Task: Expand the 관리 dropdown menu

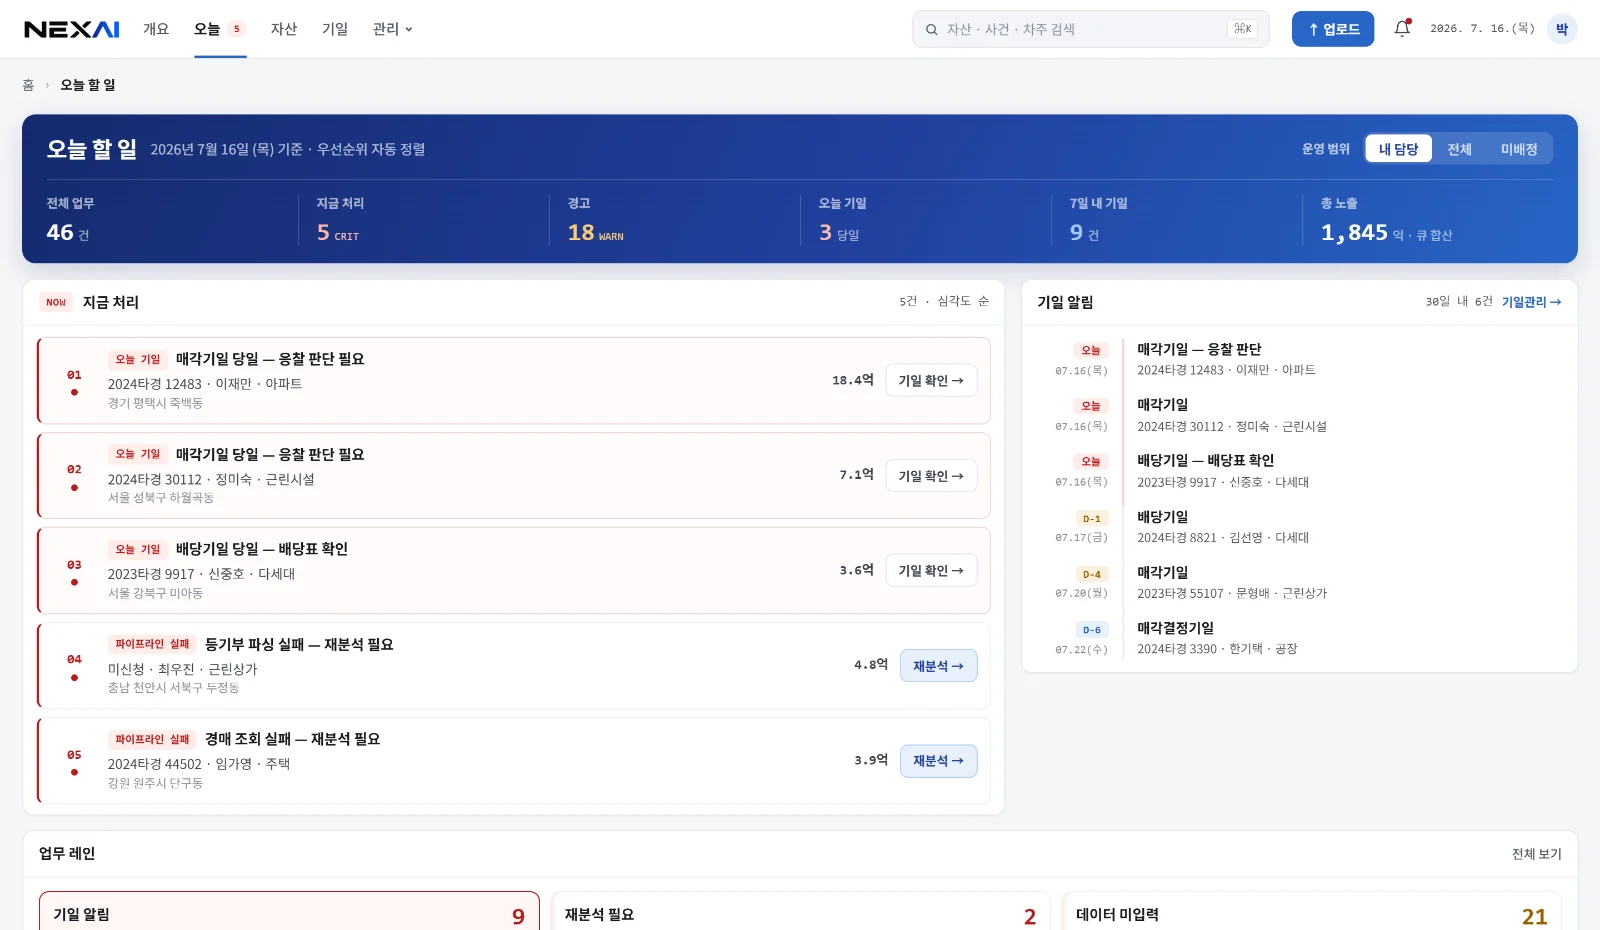Action: coord(392,29)
